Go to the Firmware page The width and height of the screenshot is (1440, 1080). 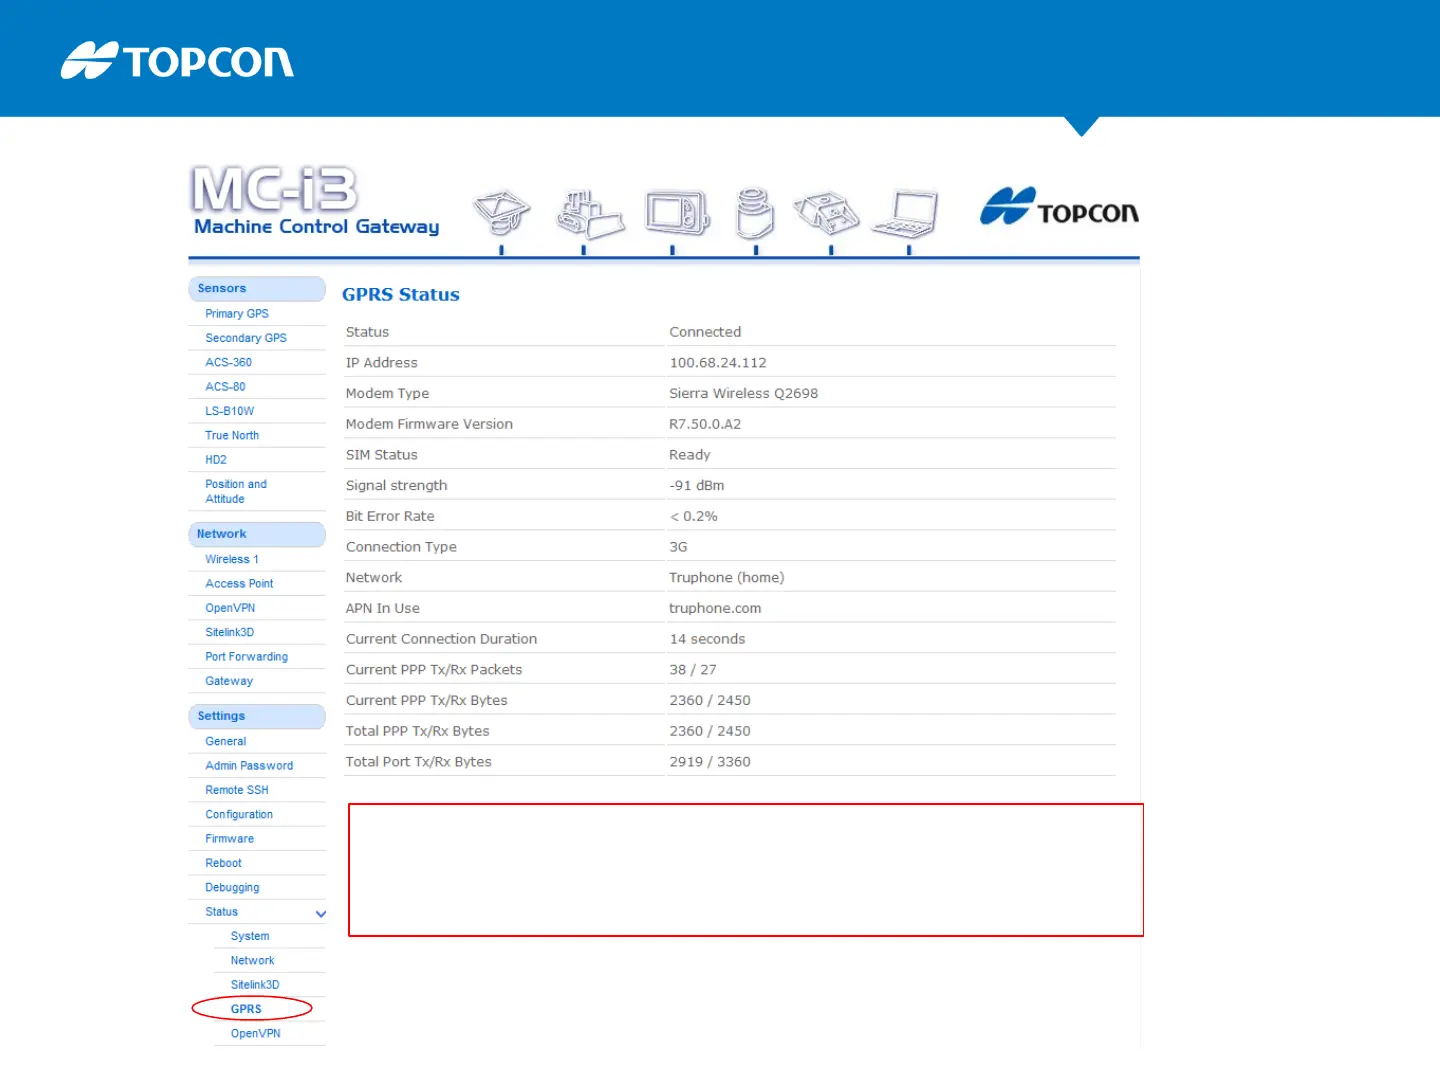[230, 839]
